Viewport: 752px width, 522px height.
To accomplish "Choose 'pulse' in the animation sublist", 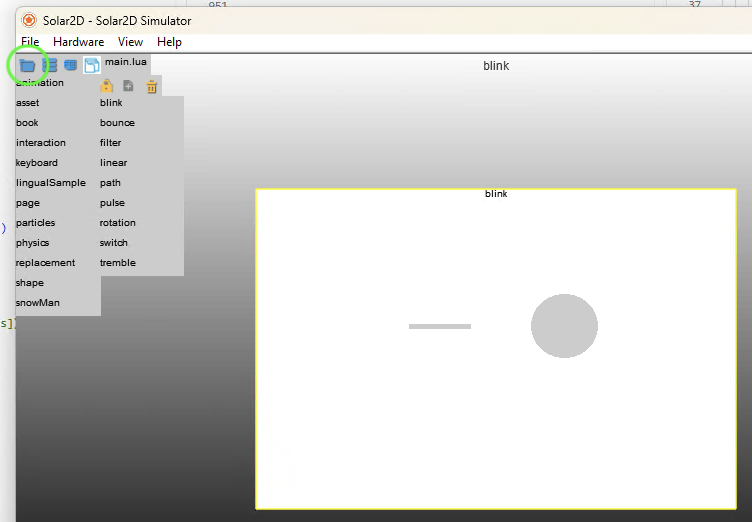I will (112, 203).
